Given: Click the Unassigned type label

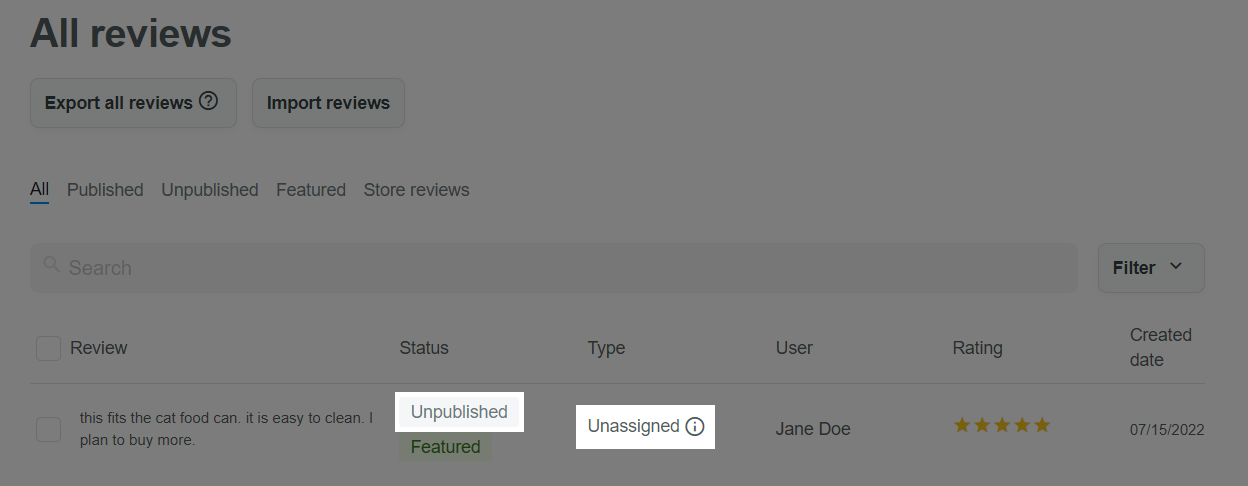Looking at the screenshot, I should [633, 427].
